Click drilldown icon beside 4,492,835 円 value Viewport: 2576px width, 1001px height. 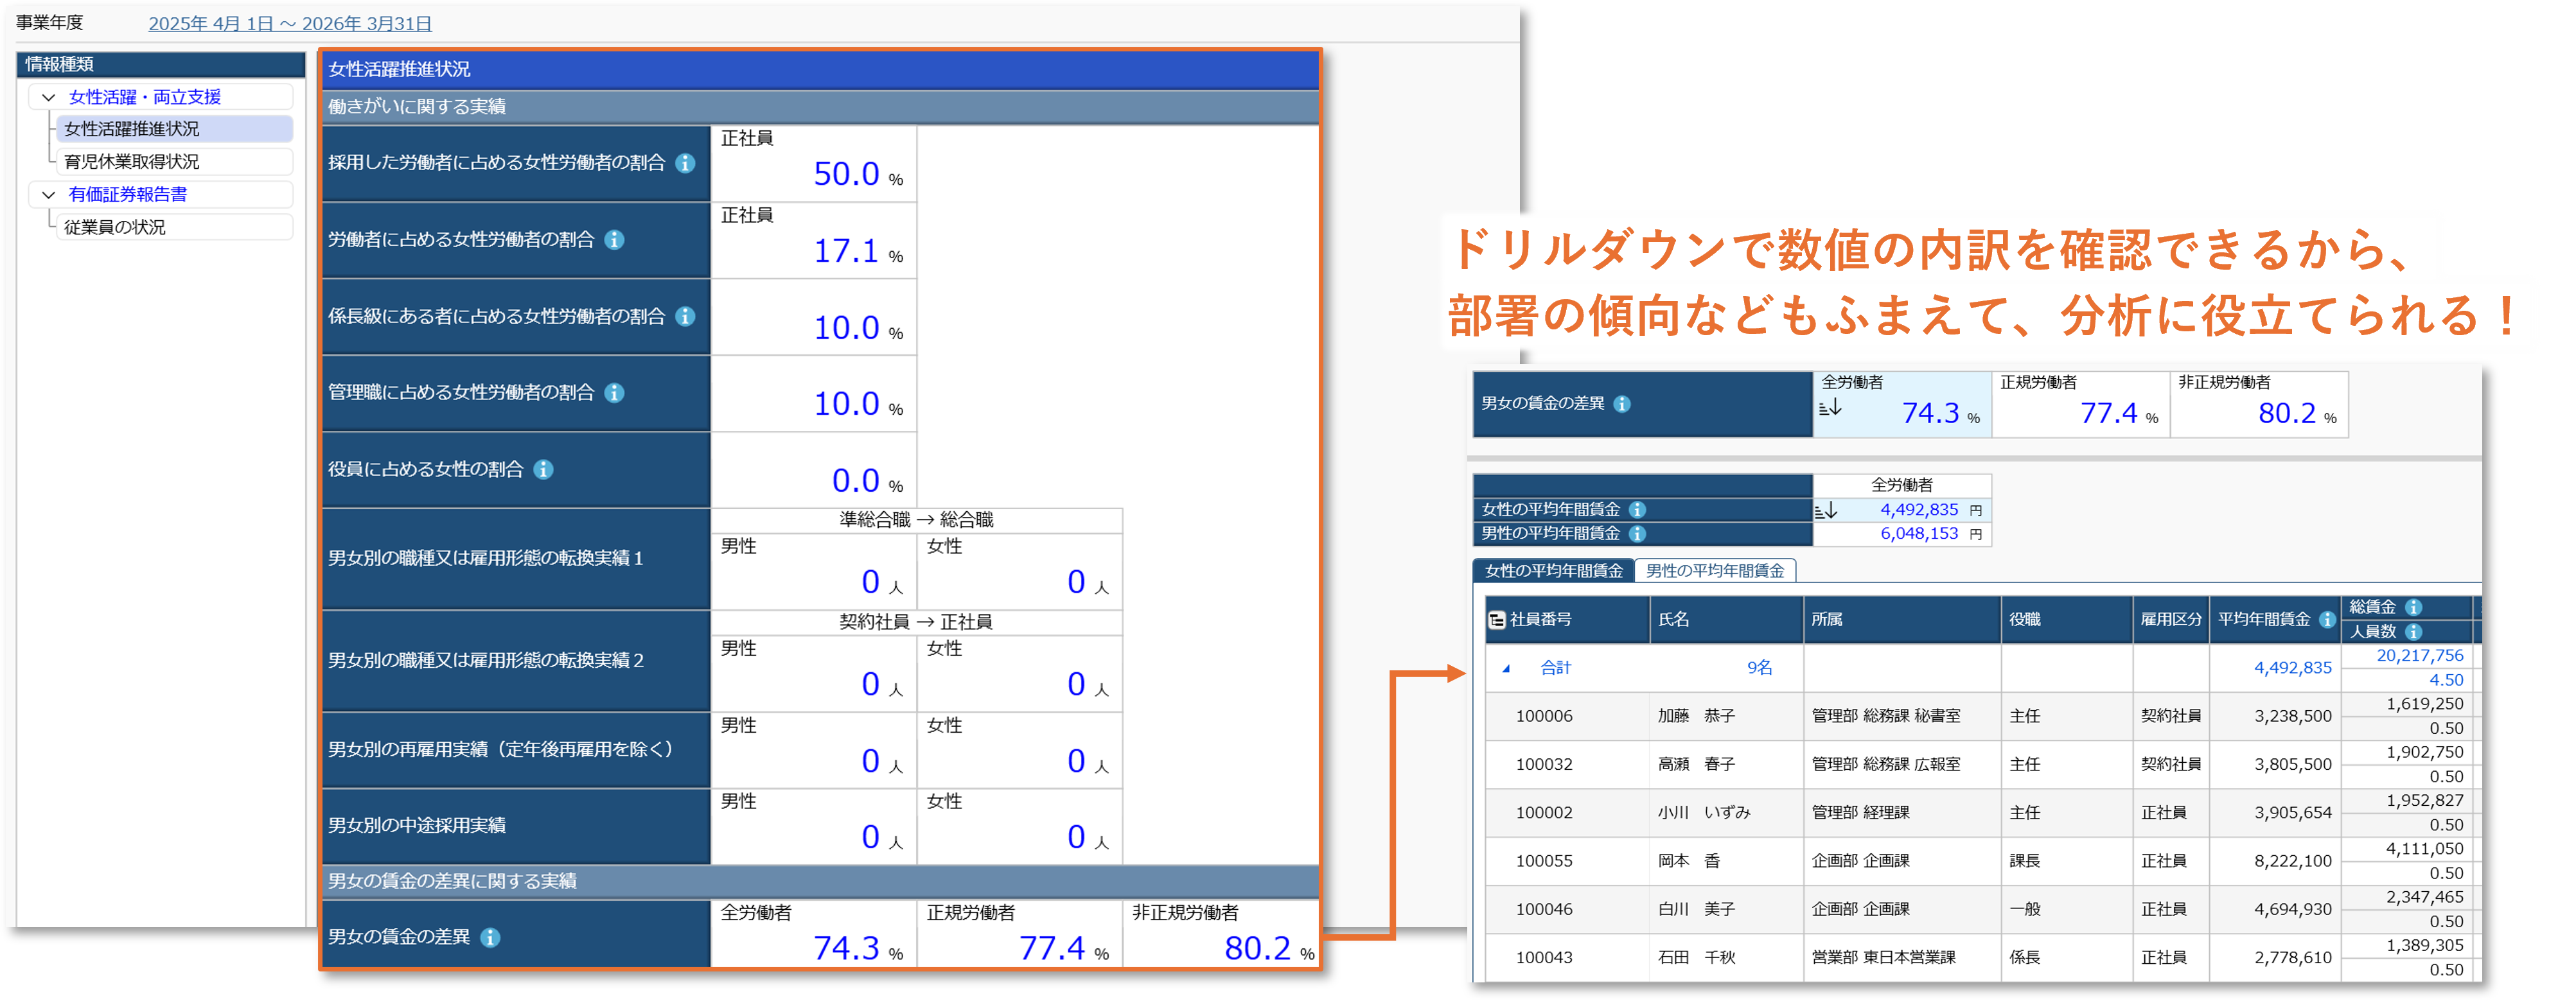(x=1826, y=510)
